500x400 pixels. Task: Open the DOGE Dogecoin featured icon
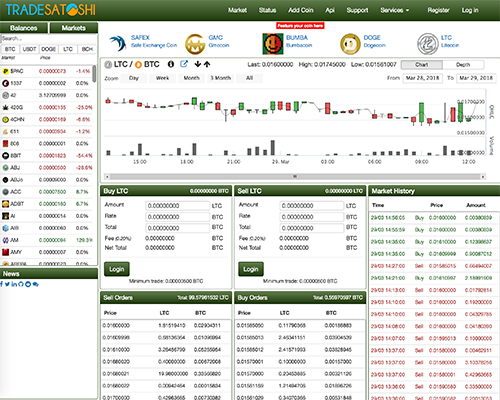[350, 44]
